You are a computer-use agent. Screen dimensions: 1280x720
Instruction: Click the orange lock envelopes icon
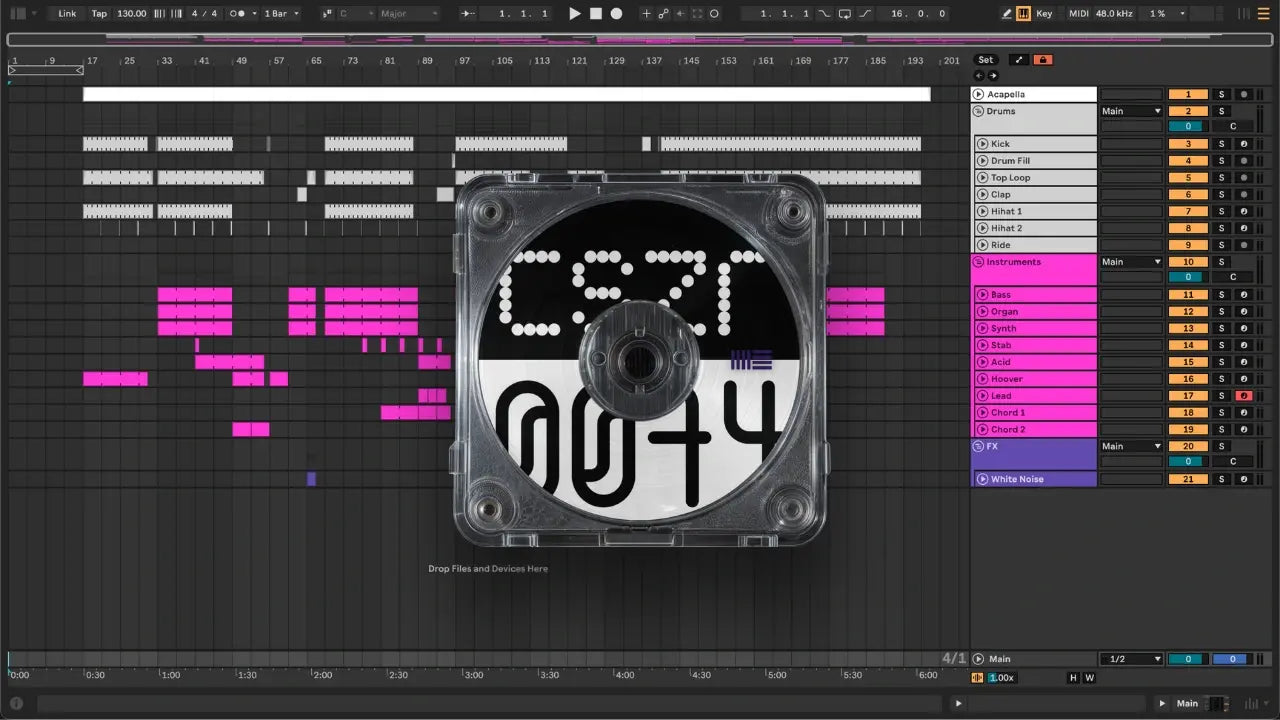(1043, 60)
